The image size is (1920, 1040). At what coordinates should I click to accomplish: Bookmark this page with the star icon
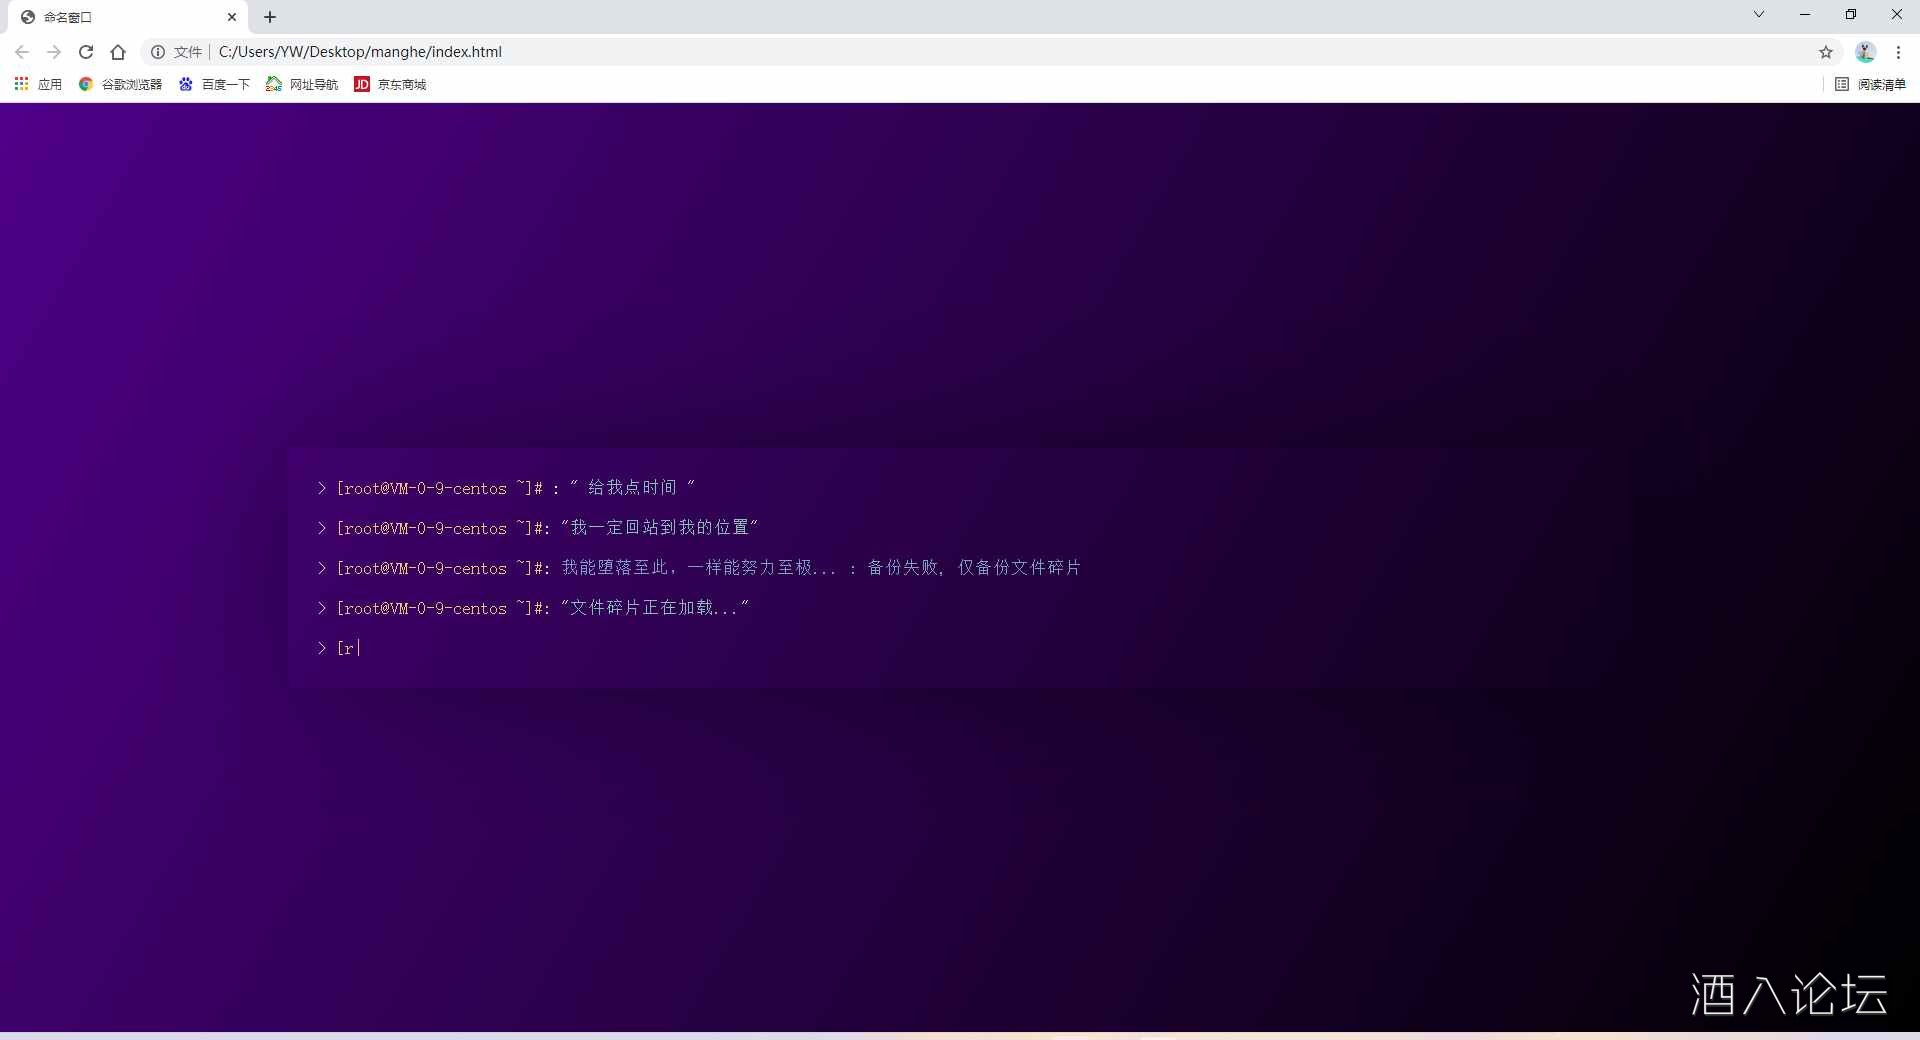pyautogui.click(x=1826, y=52)
